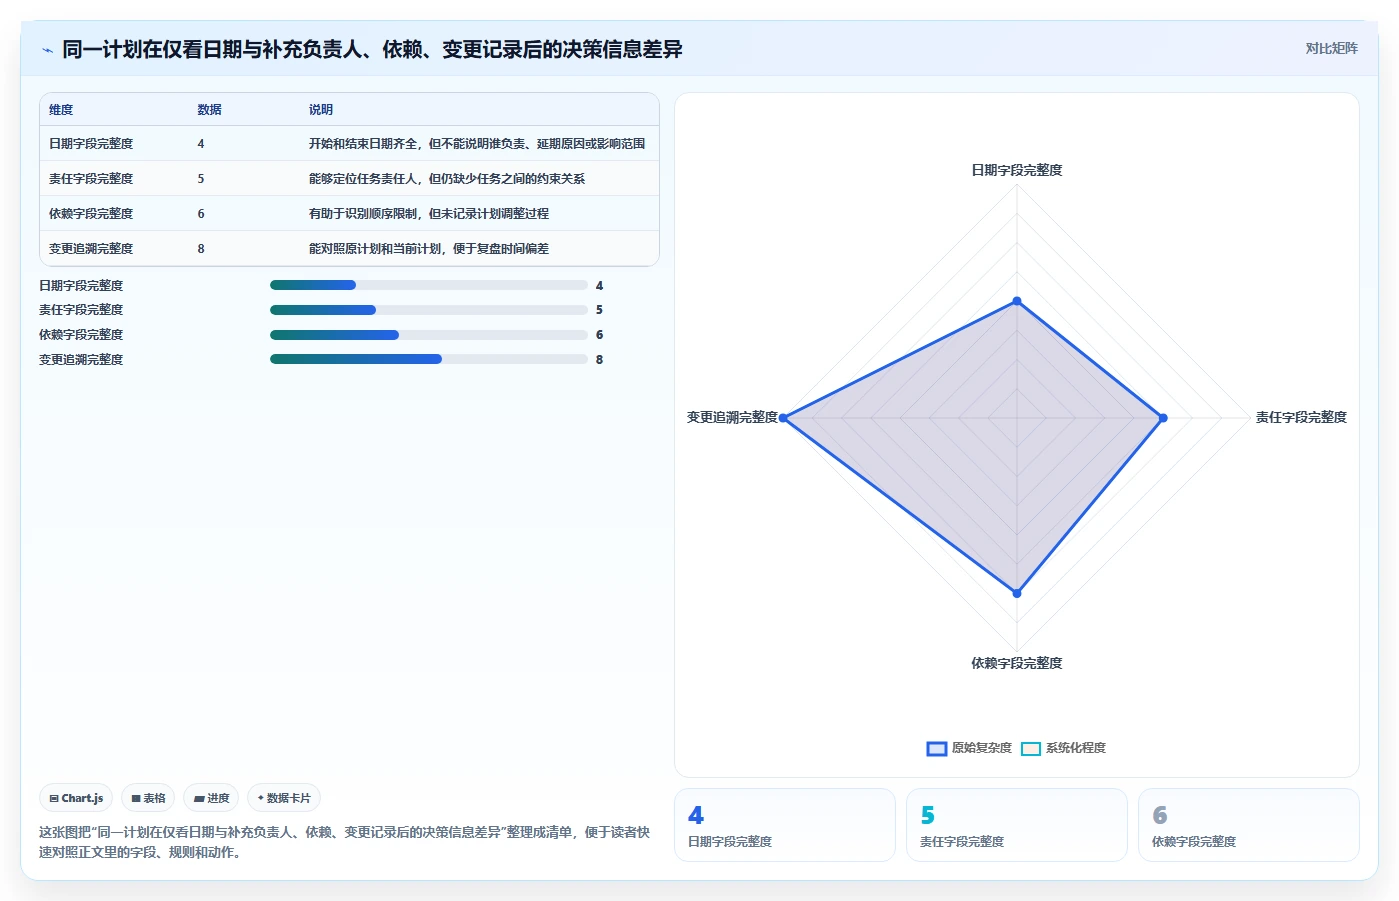Click the 变更追溯完整度 progress bar
This screenshot has width=1399, height=901.
coord(429,359)
